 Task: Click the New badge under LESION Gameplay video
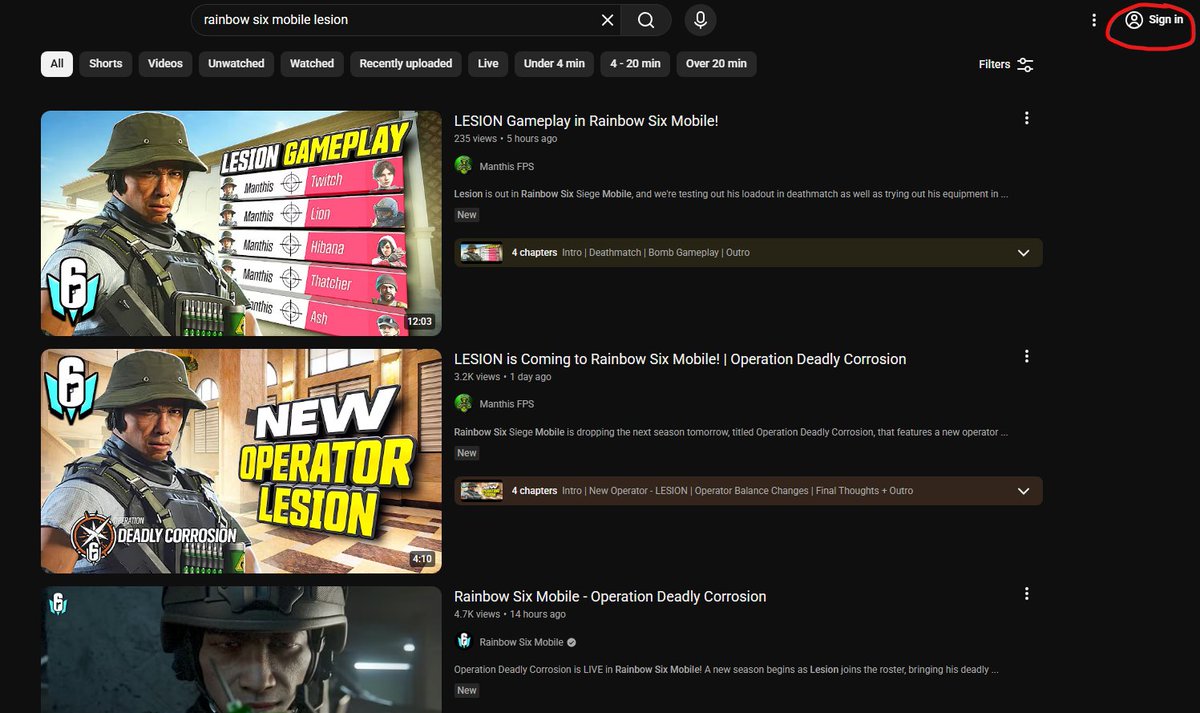pos(467,215)
